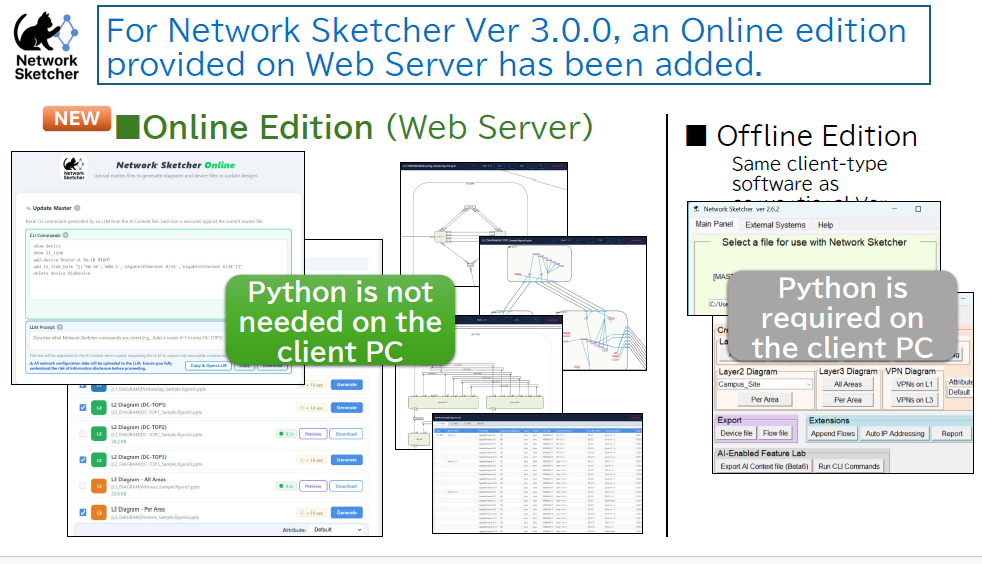
Task: Open the Help tab
Action: 825,225
